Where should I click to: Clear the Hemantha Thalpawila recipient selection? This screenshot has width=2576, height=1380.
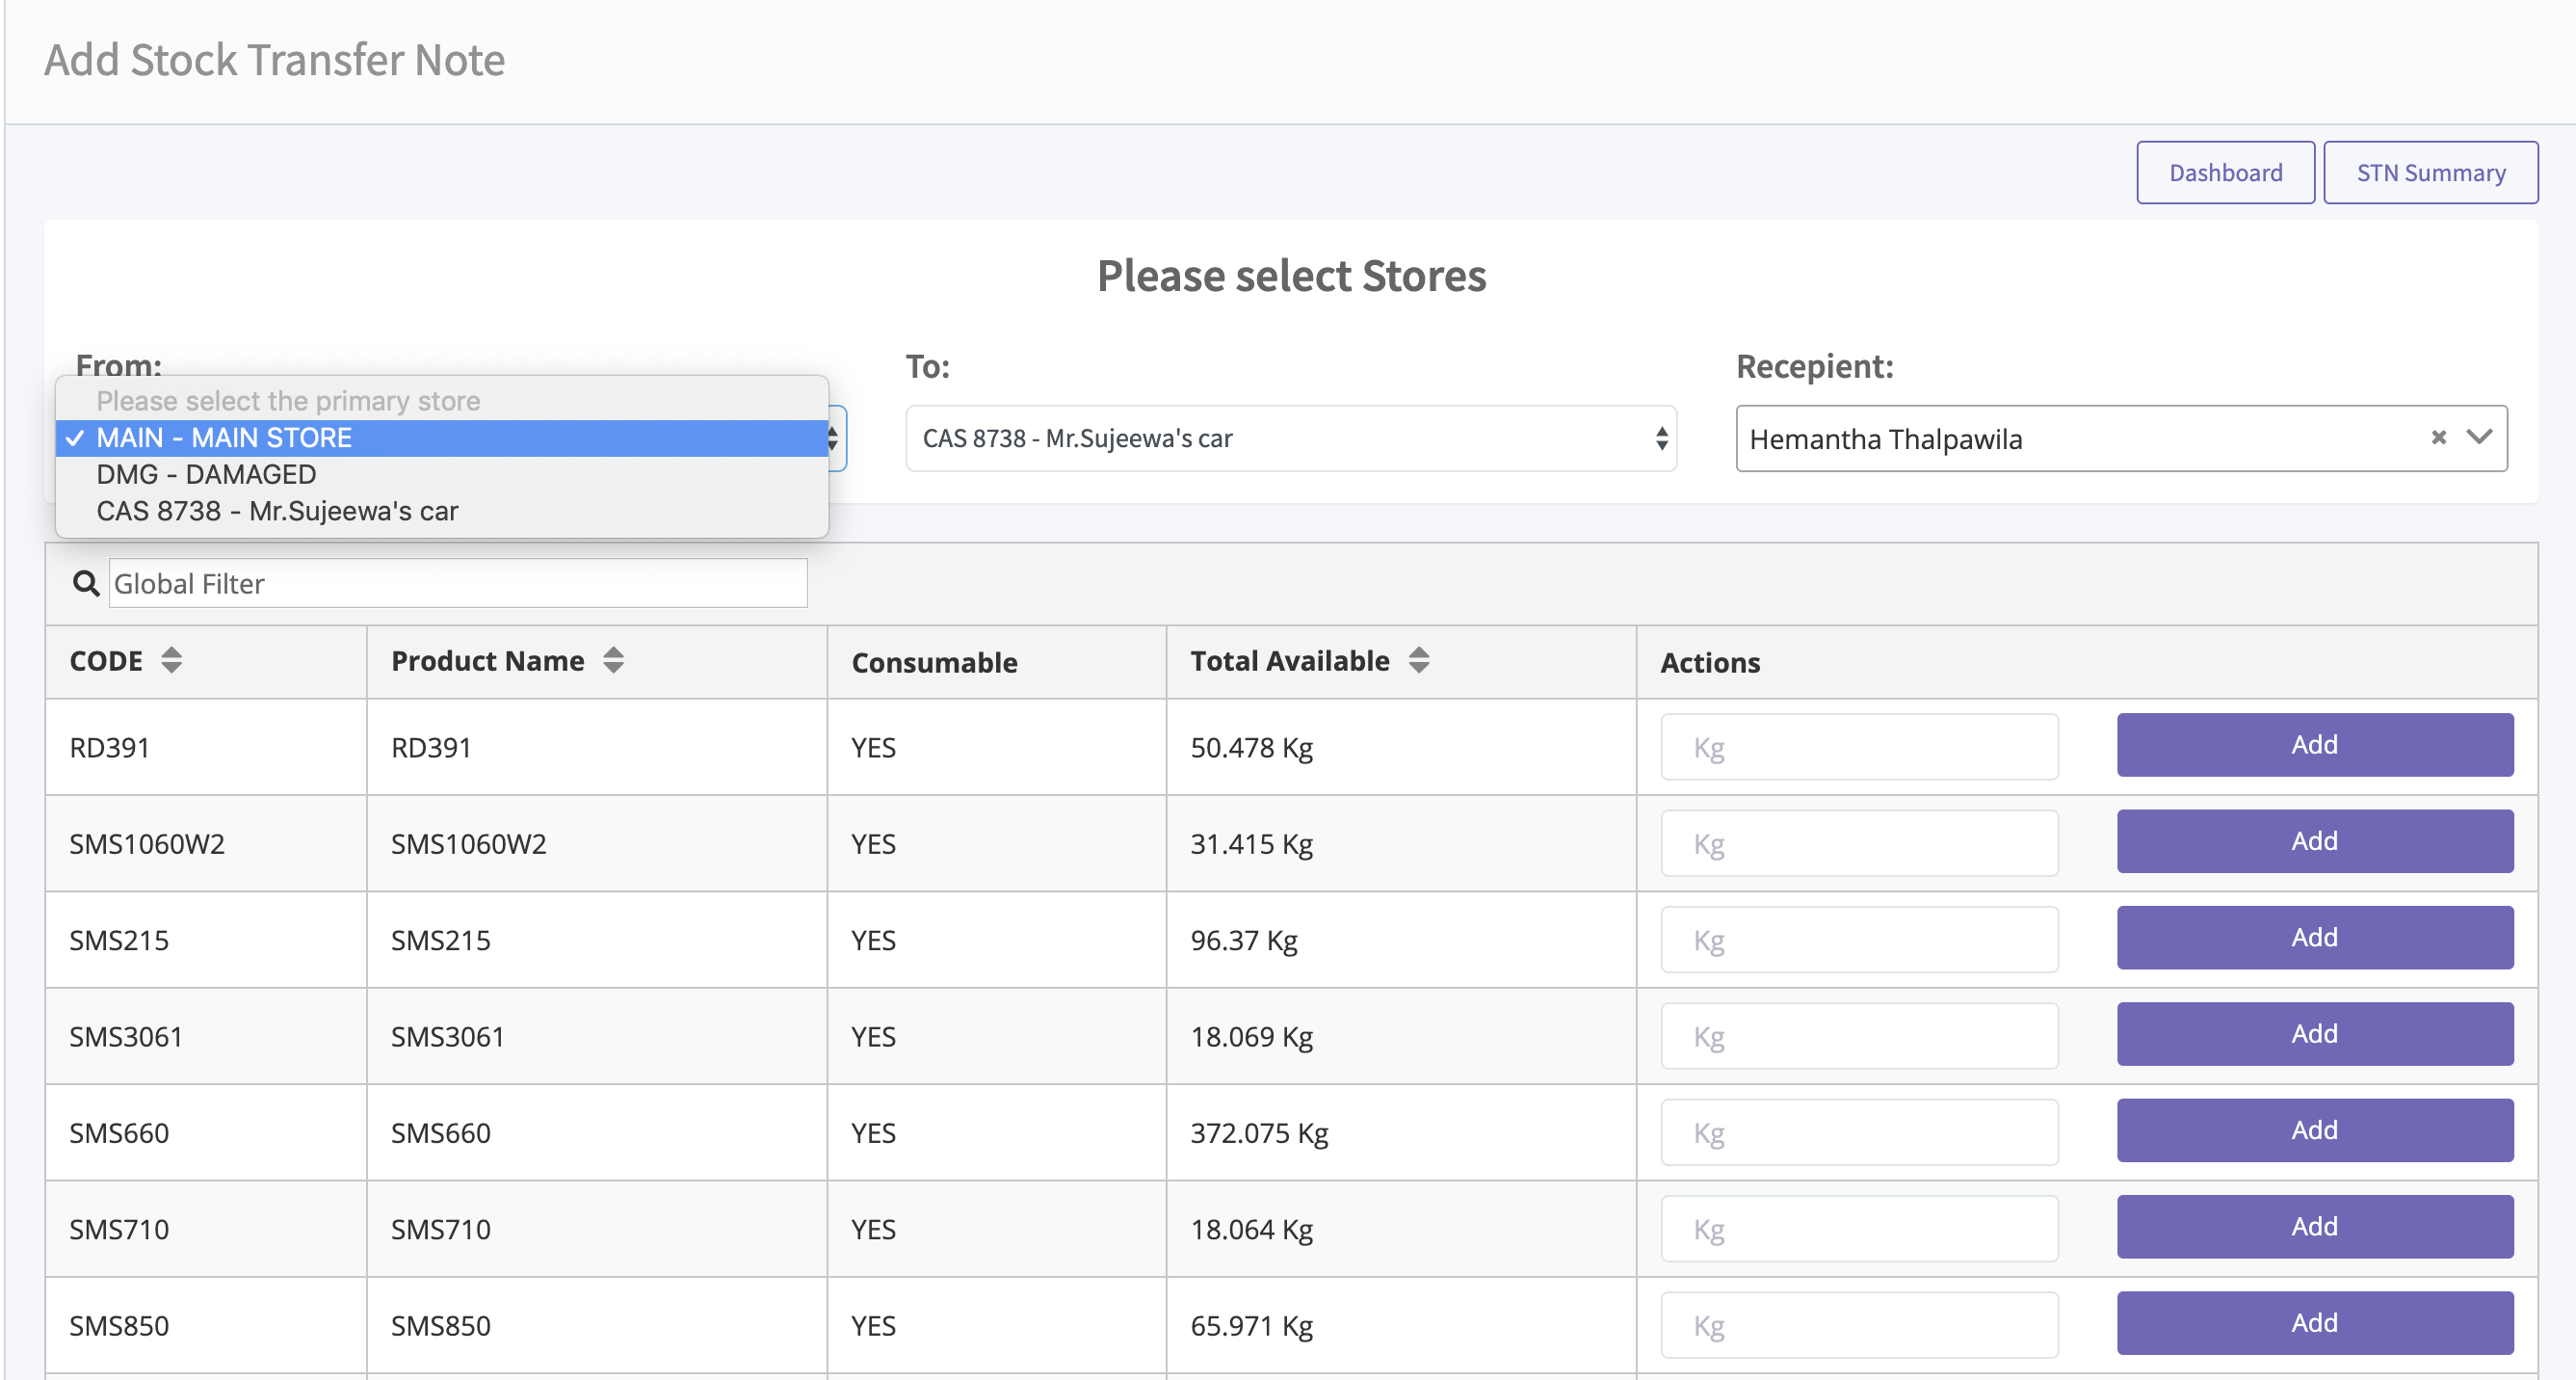coord(2438,438)
